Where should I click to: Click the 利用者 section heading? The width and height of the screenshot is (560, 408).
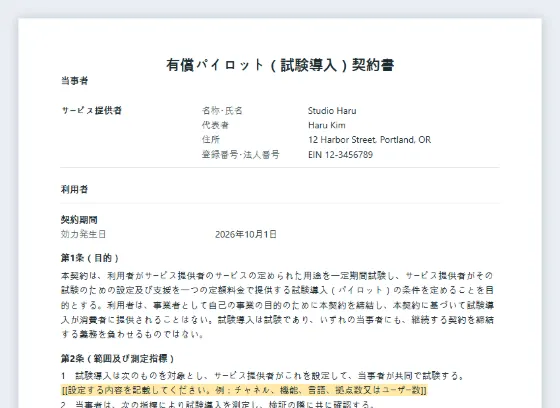coord(74,189)
